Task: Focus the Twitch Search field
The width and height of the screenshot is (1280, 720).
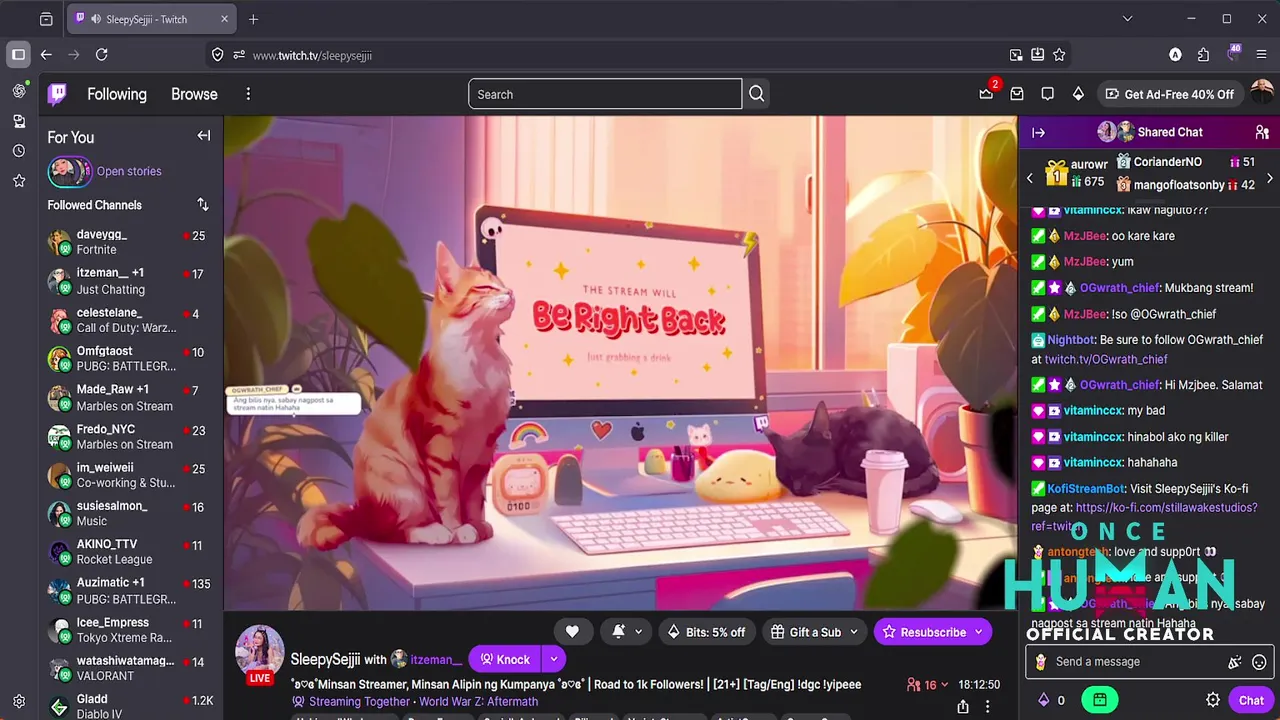Action: [x=605, y=94]
